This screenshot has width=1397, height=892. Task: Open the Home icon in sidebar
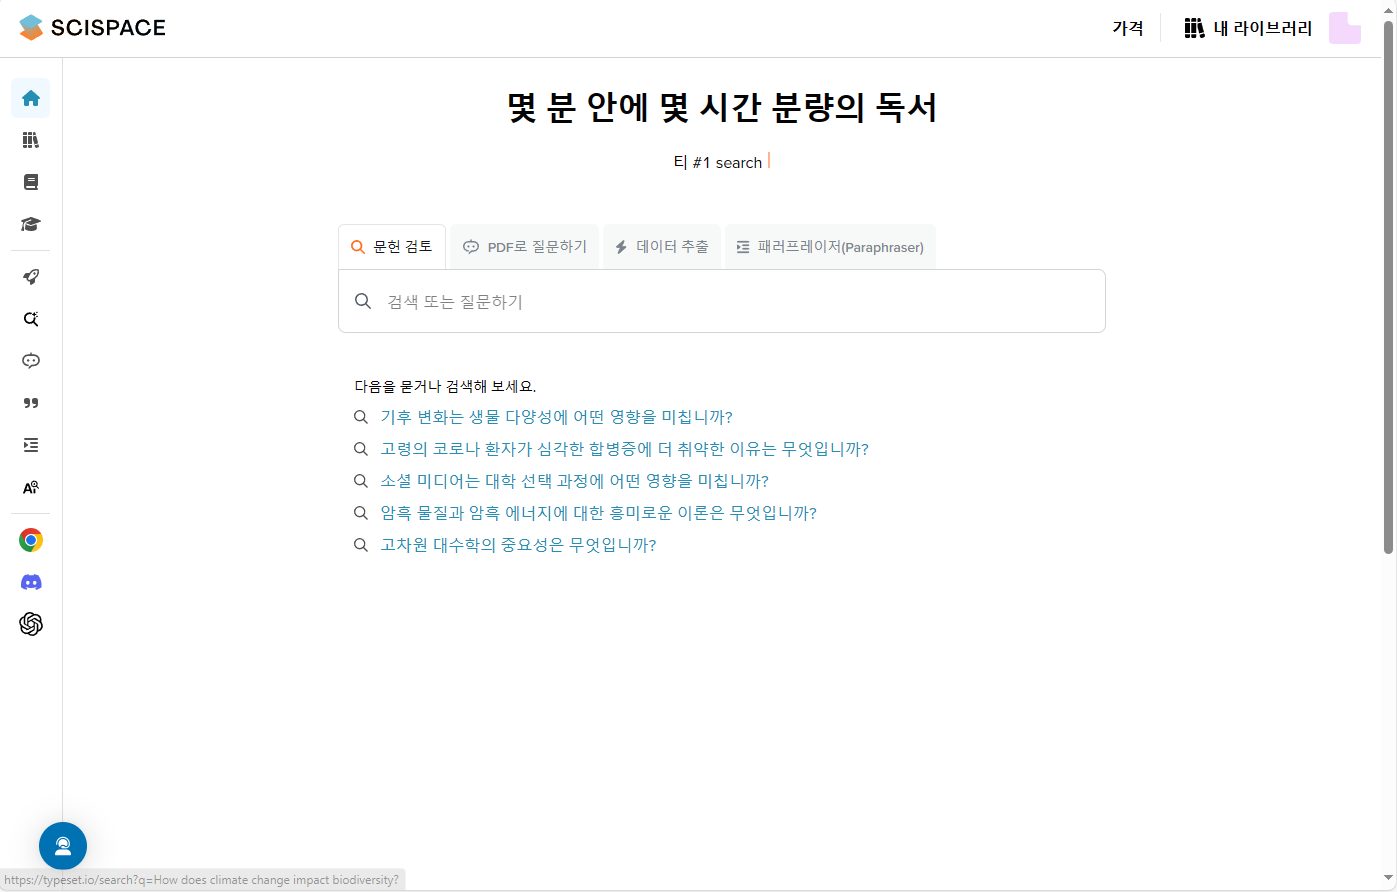[31, 98]
